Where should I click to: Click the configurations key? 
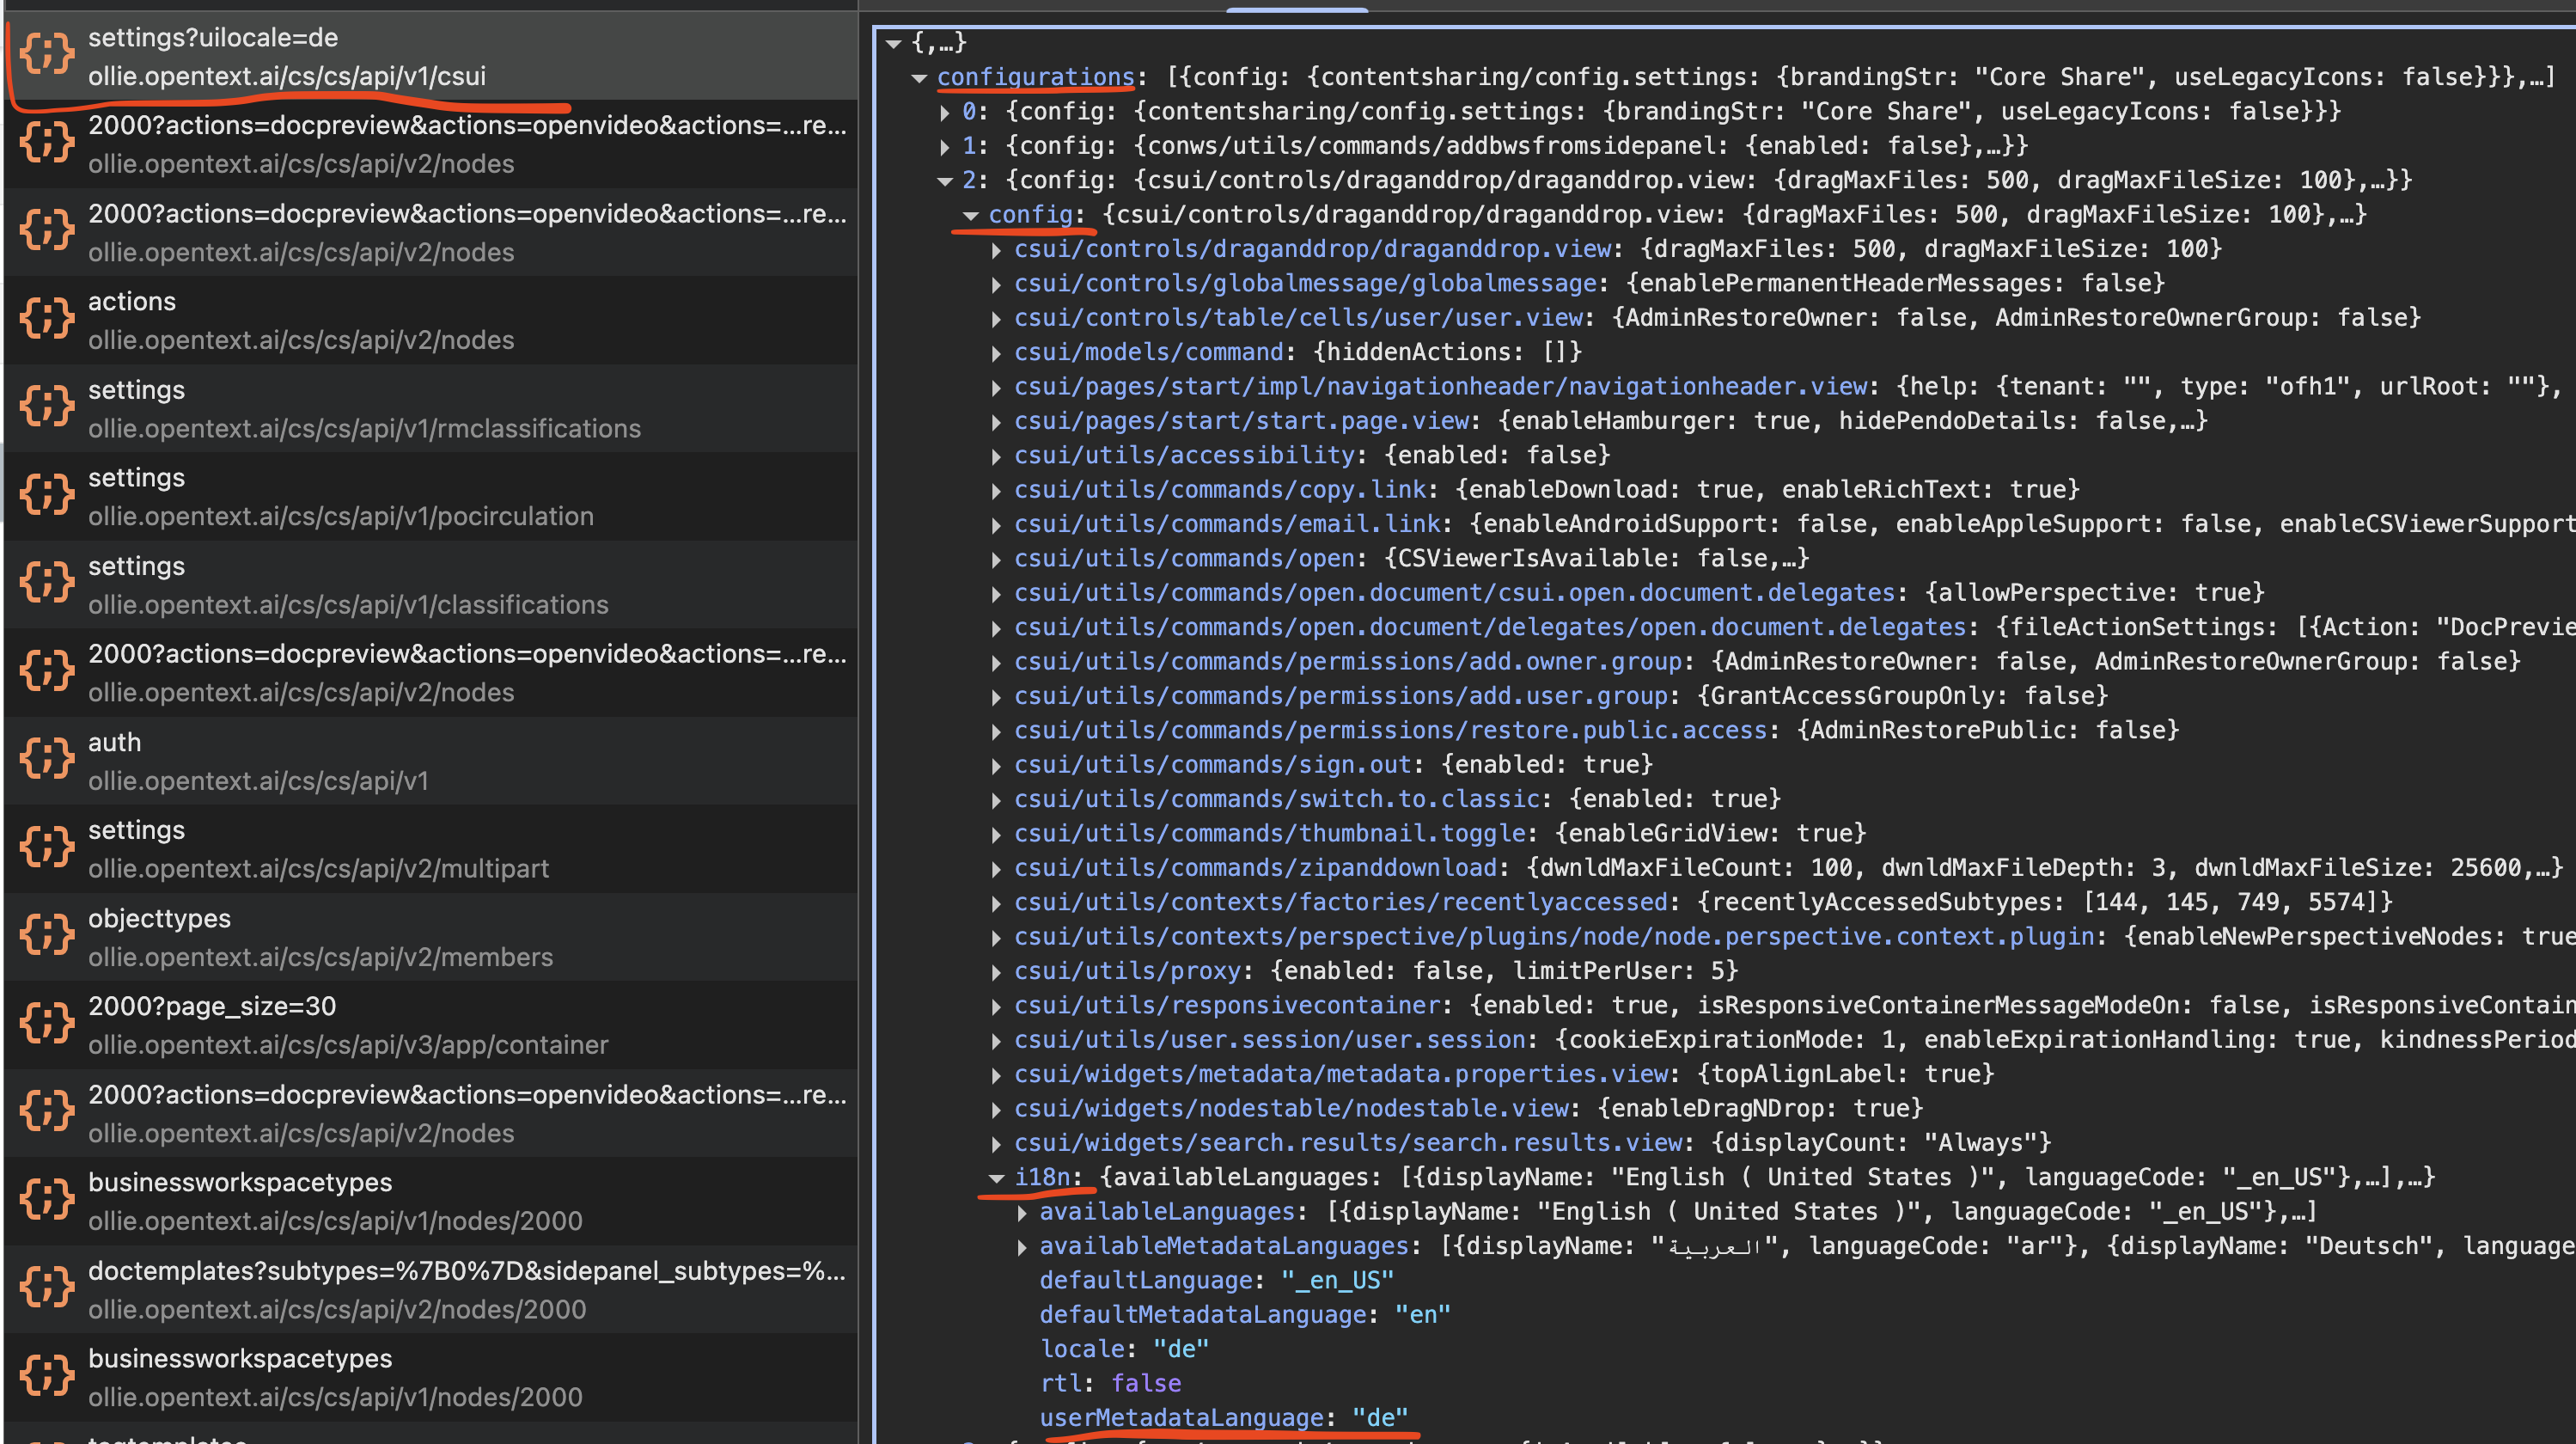1035,77
